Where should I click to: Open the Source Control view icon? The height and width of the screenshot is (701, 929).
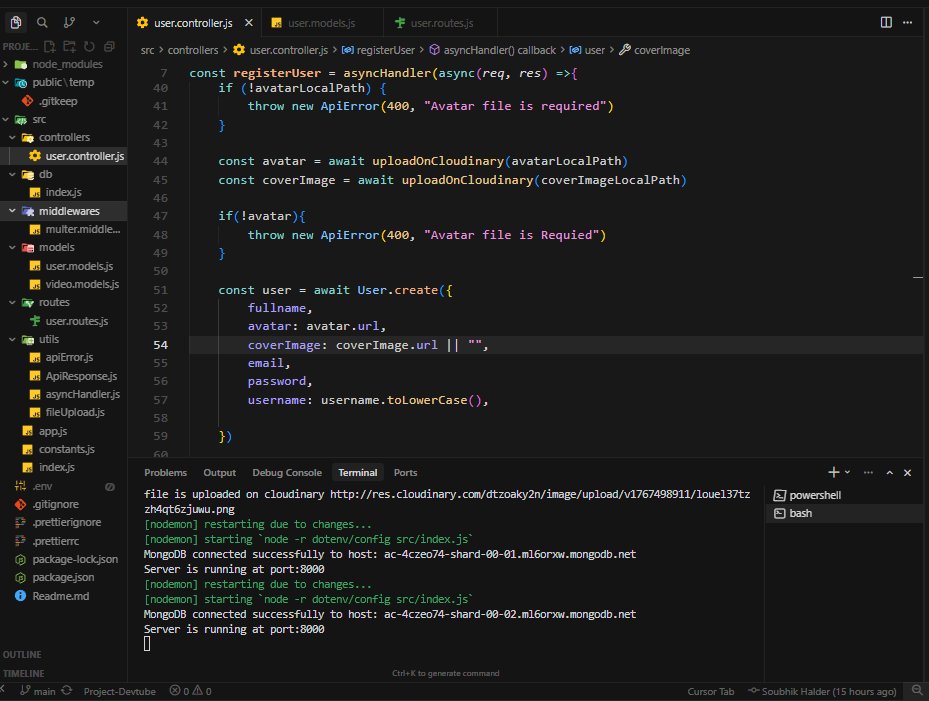[69, 23]
